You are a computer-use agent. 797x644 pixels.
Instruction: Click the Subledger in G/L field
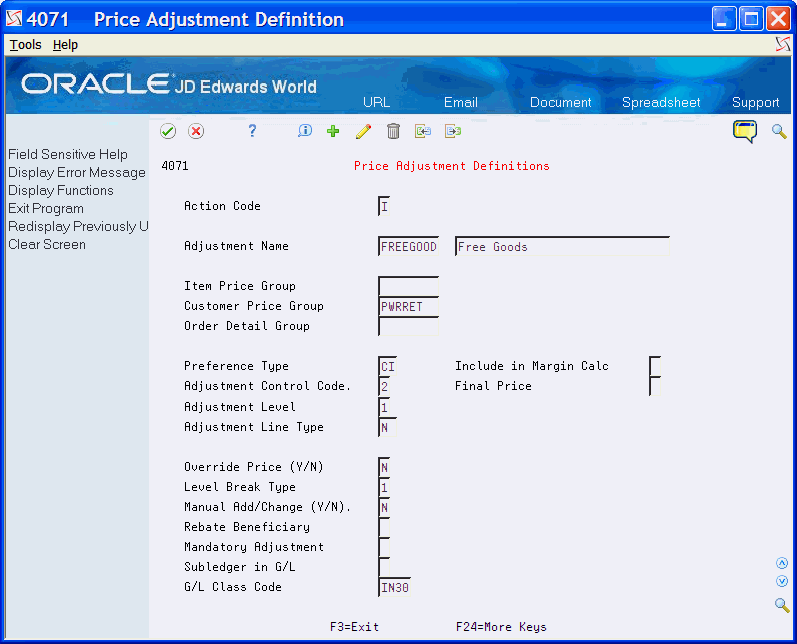coord(384,567)
